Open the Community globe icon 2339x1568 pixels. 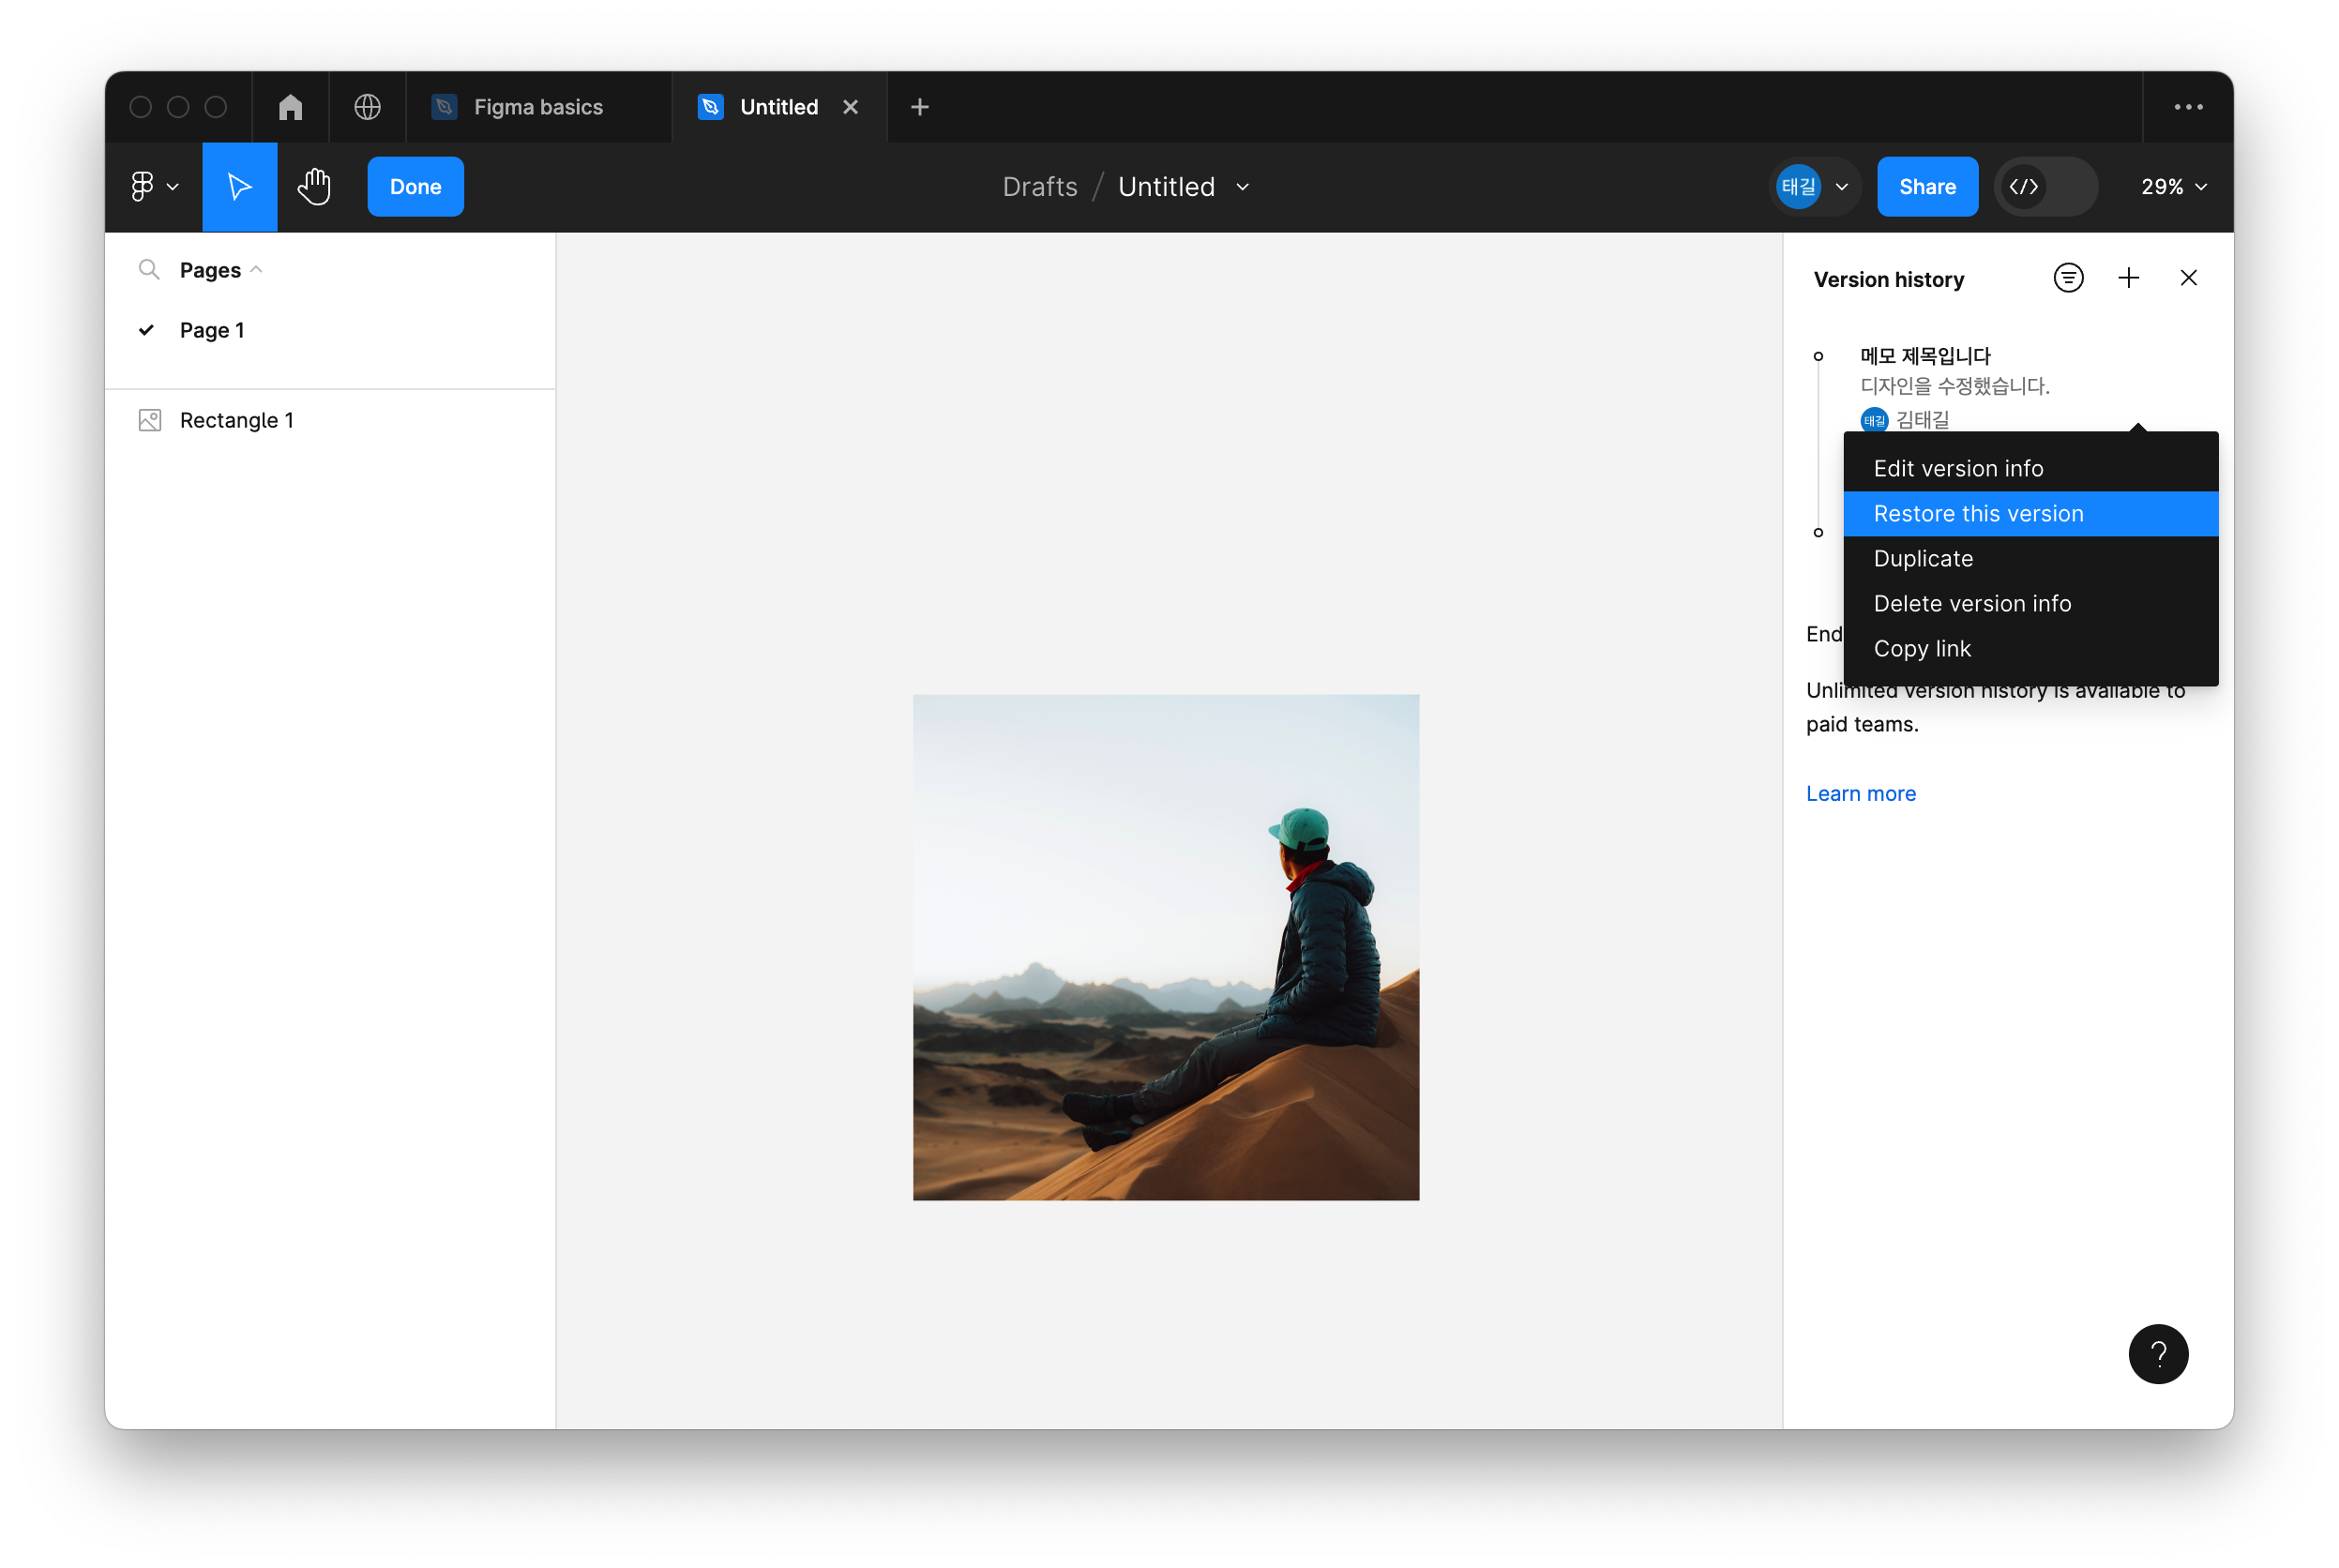coord(367,107)
